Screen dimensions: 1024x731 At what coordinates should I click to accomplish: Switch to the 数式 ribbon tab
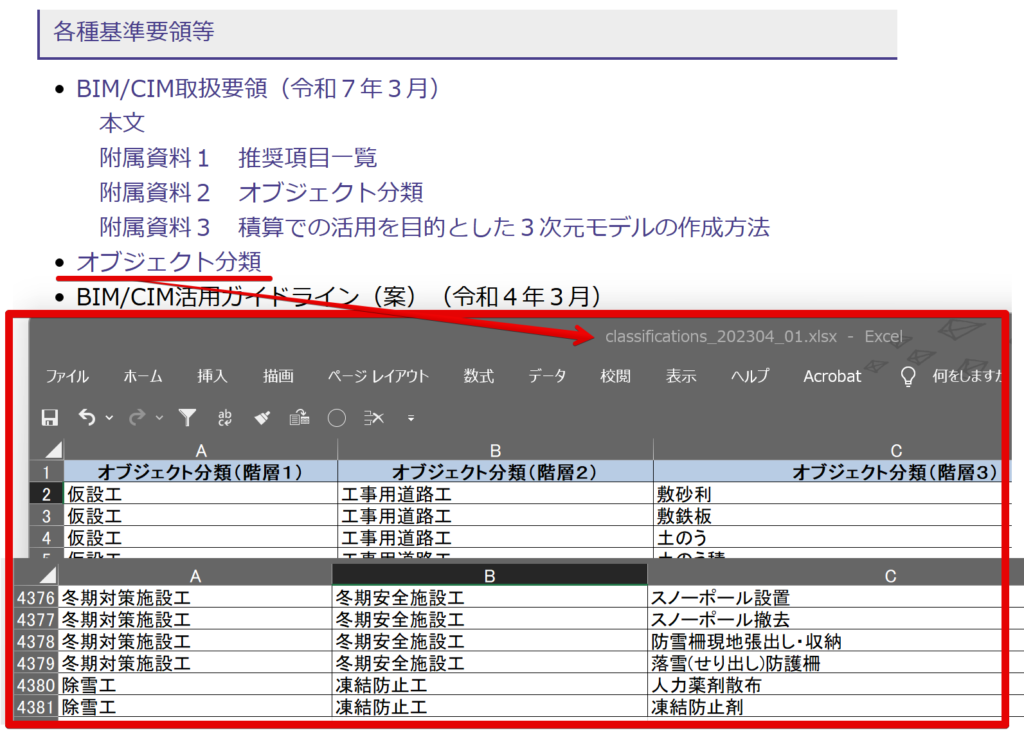(478, 376)
